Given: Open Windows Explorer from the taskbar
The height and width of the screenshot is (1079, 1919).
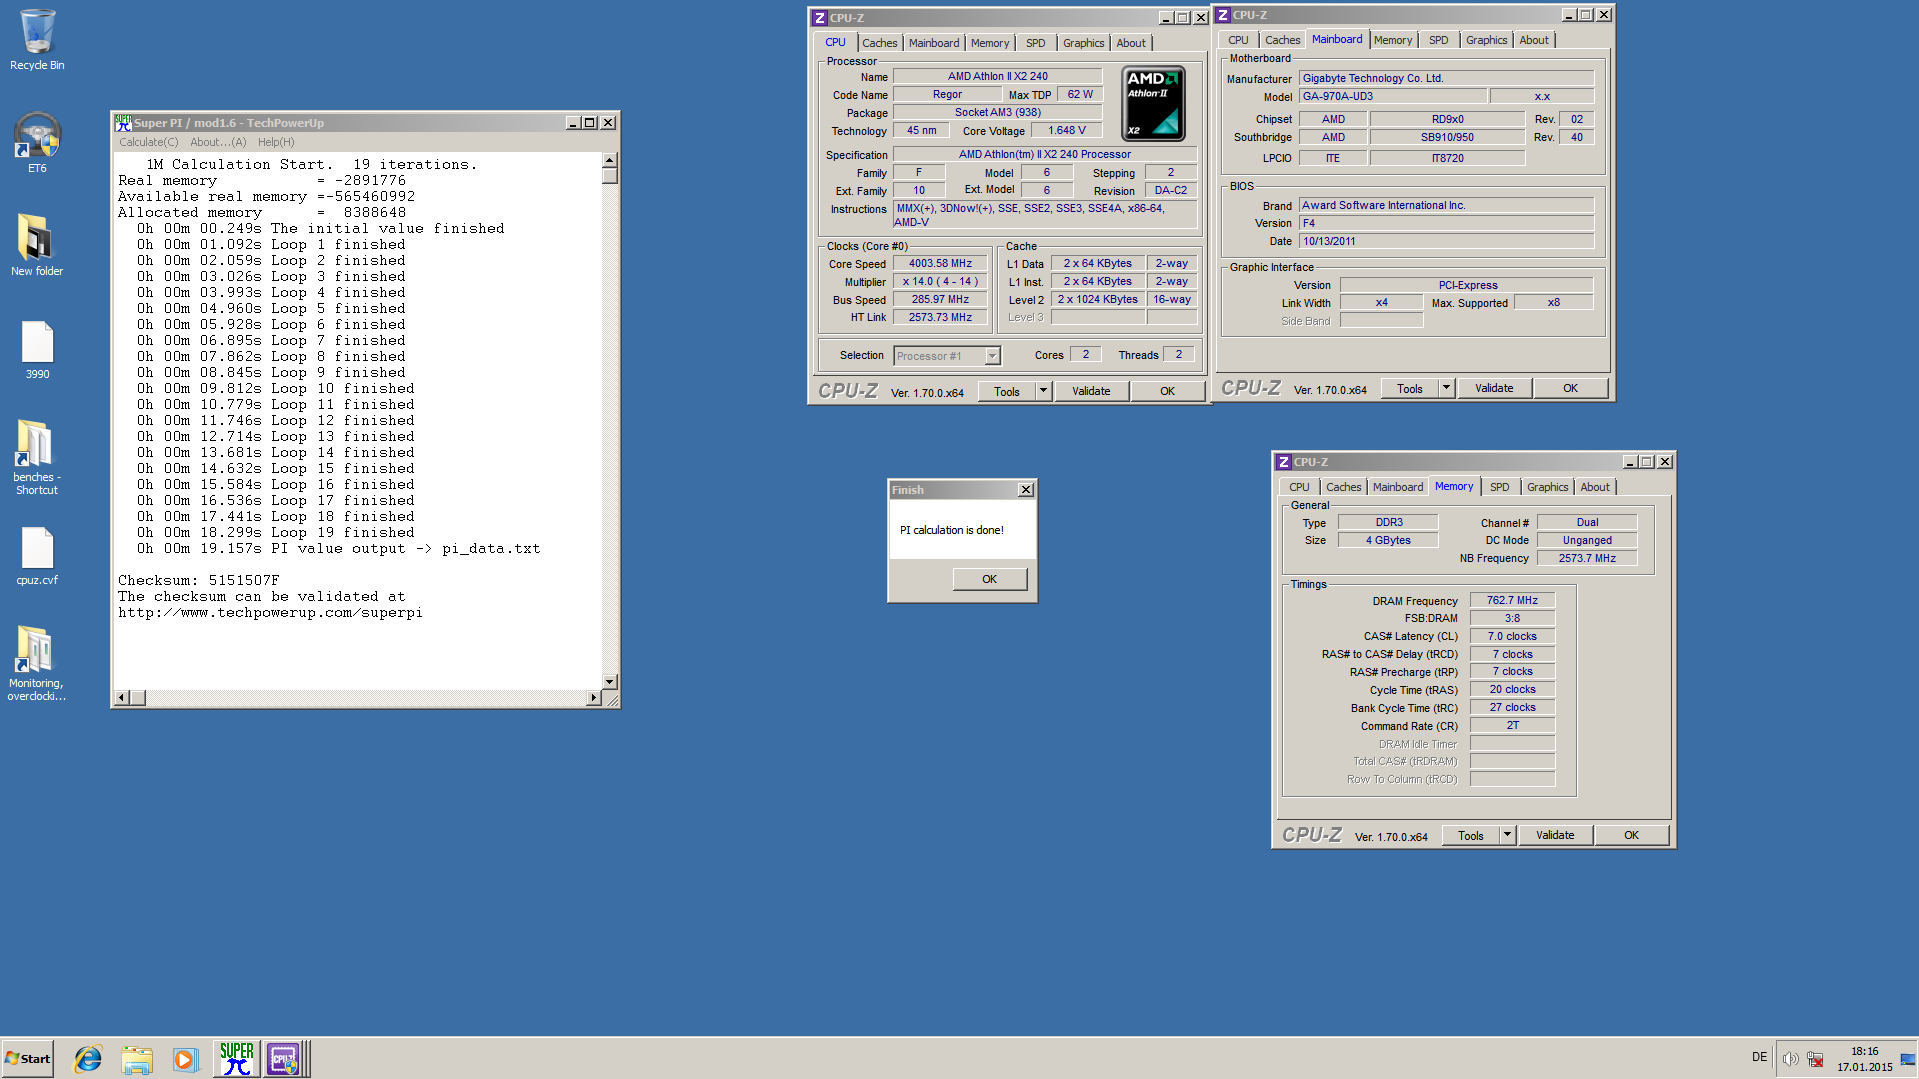Looking at the screenshot, I should [137, 1058].
